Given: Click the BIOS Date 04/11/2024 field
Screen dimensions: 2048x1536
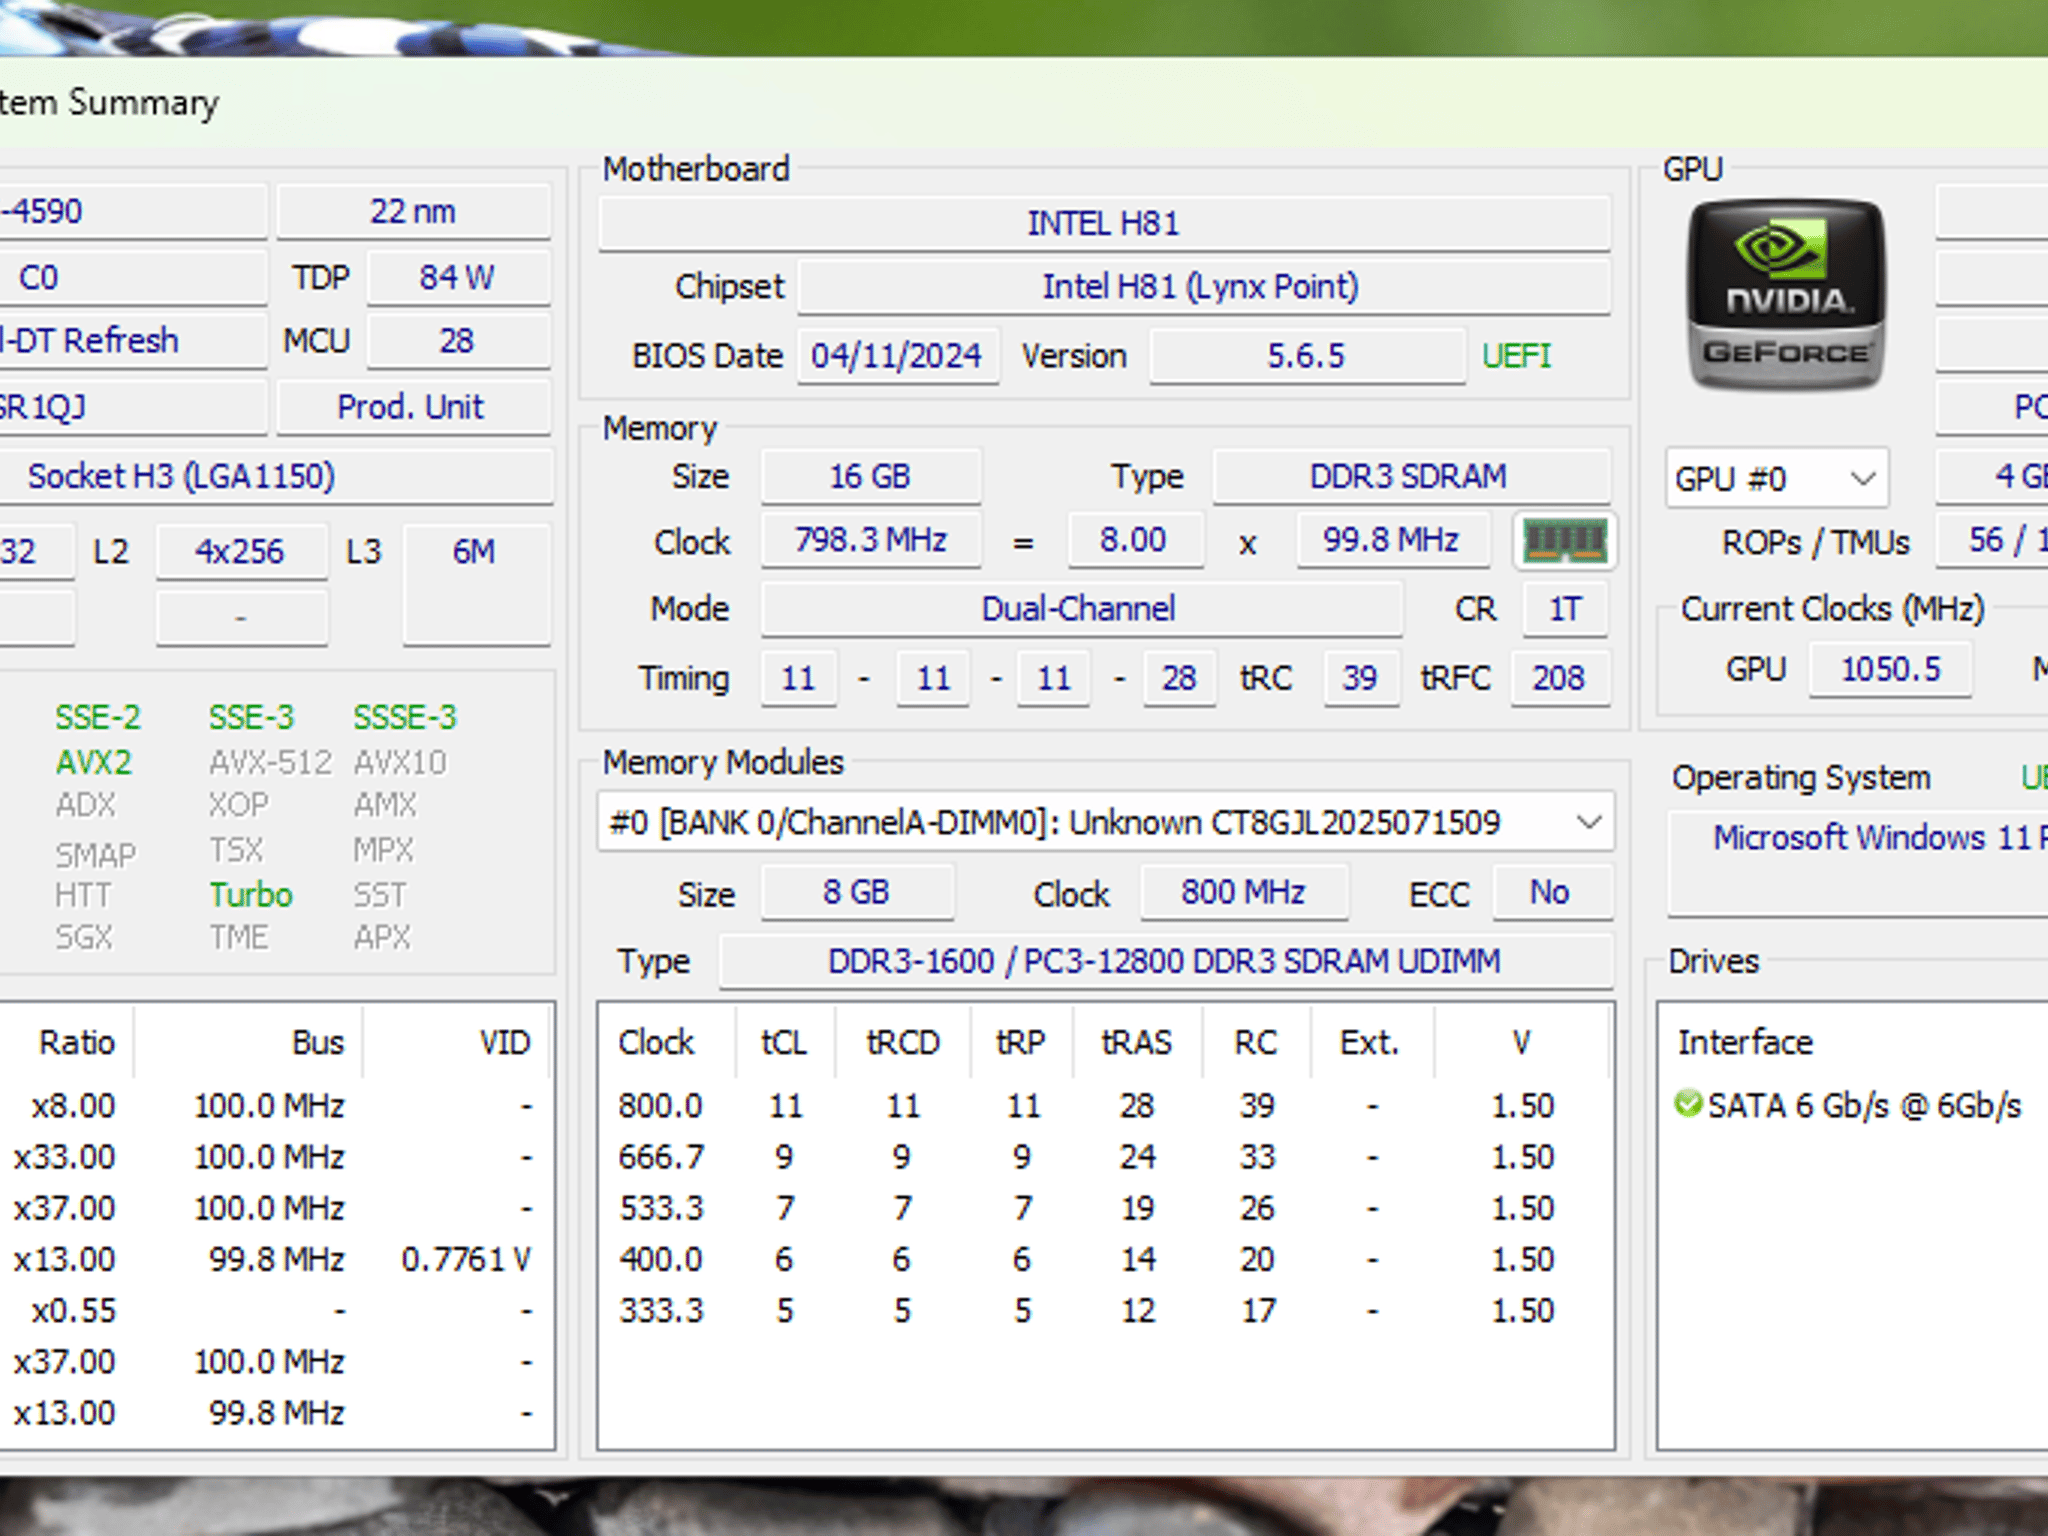Looking at the screenshot, I should 897,355.
